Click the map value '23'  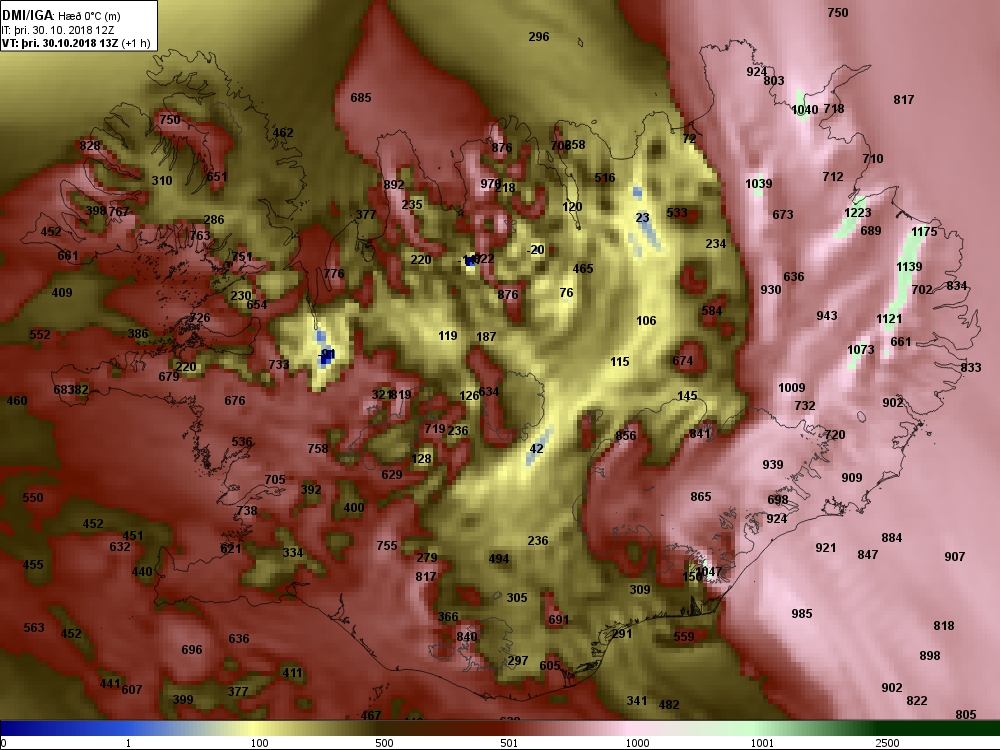pos(642,217)
